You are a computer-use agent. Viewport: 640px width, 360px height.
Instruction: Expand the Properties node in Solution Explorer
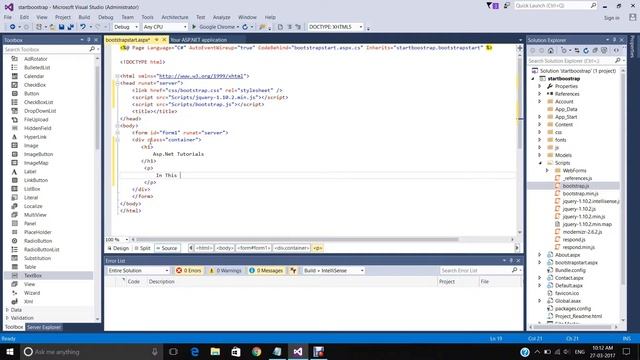[x=540, y=86]
